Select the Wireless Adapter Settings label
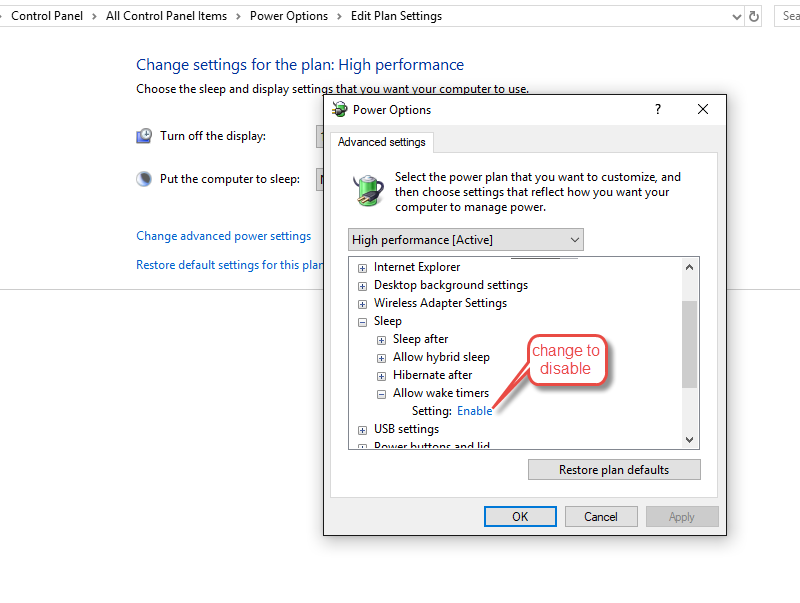This screenshot has width=800, height=603. click(440, 303)
